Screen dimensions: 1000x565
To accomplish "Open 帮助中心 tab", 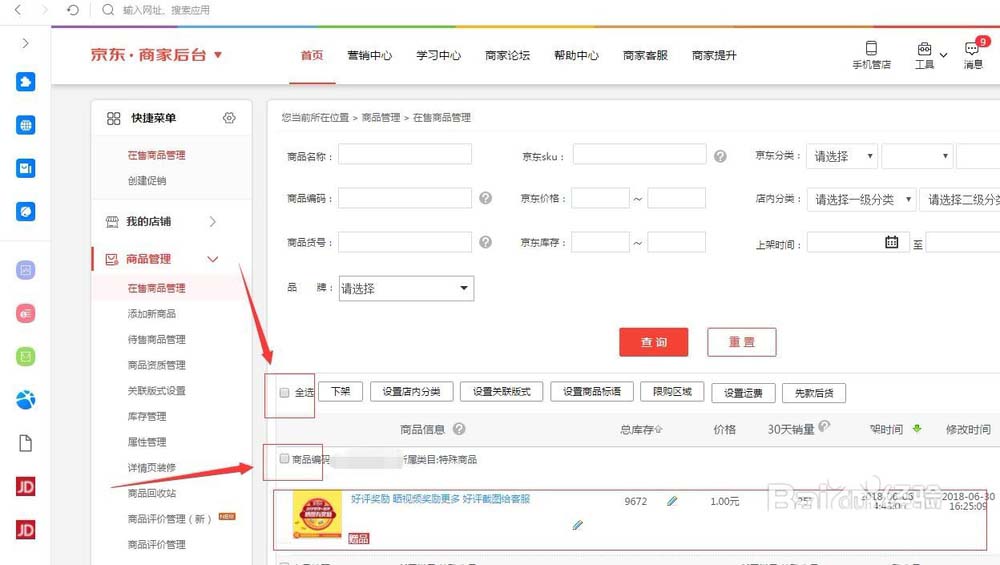I will (576, 55).
